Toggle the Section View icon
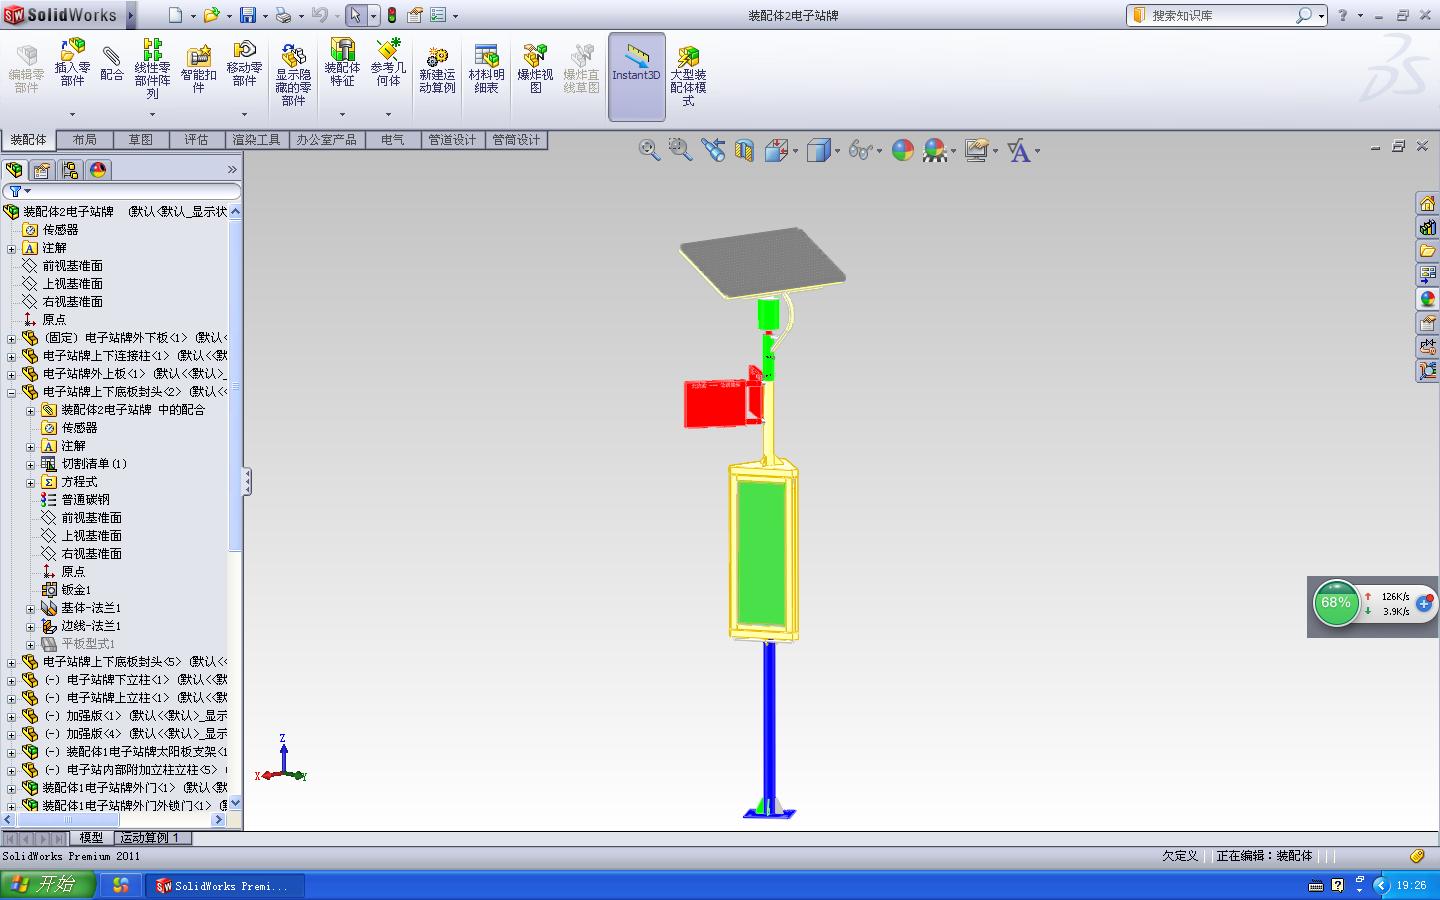The width and height of the screenshot is (1440, 900). tap(743, 150)
